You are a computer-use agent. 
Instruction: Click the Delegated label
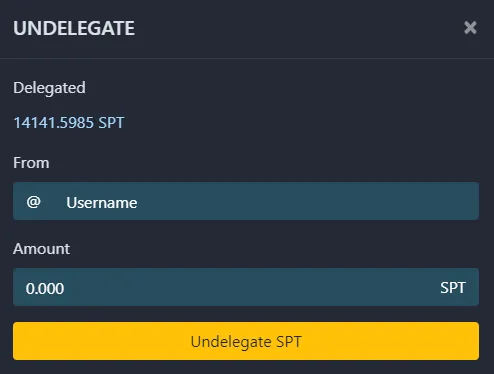(49, 88)
